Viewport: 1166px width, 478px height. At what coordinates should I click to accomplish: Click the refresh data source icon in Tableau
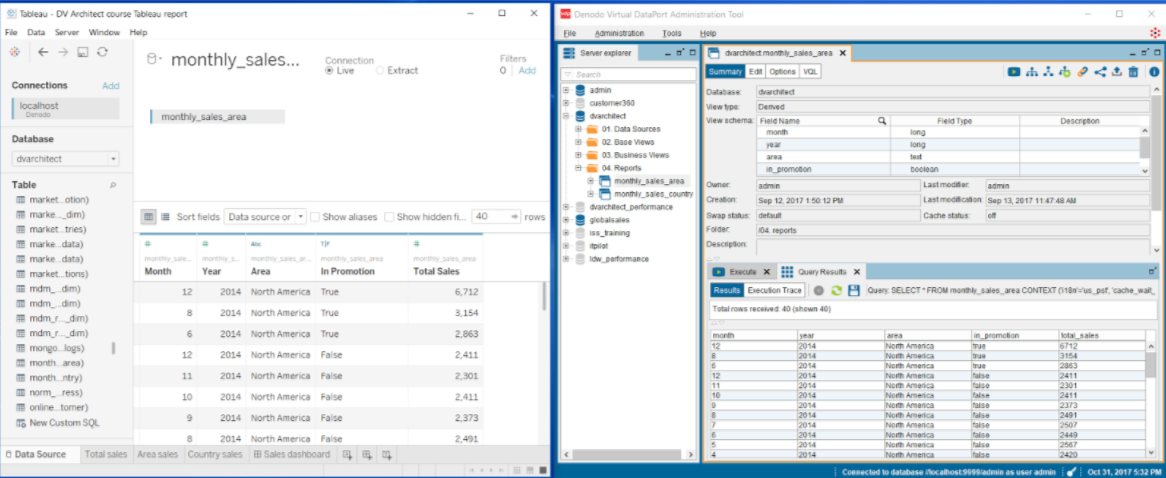[103, 52]
